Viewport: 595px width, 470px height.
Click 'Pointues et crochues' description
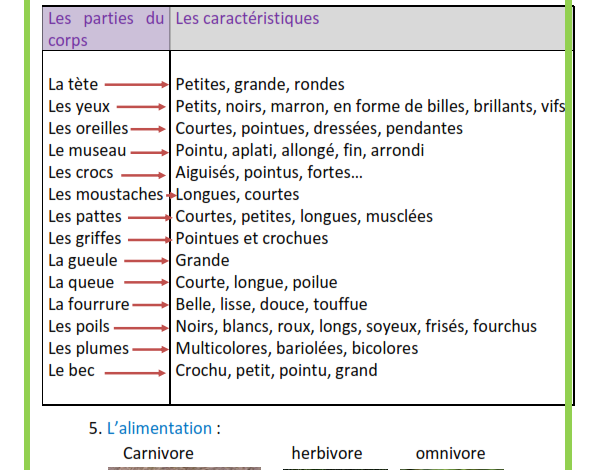coord(252,239)
